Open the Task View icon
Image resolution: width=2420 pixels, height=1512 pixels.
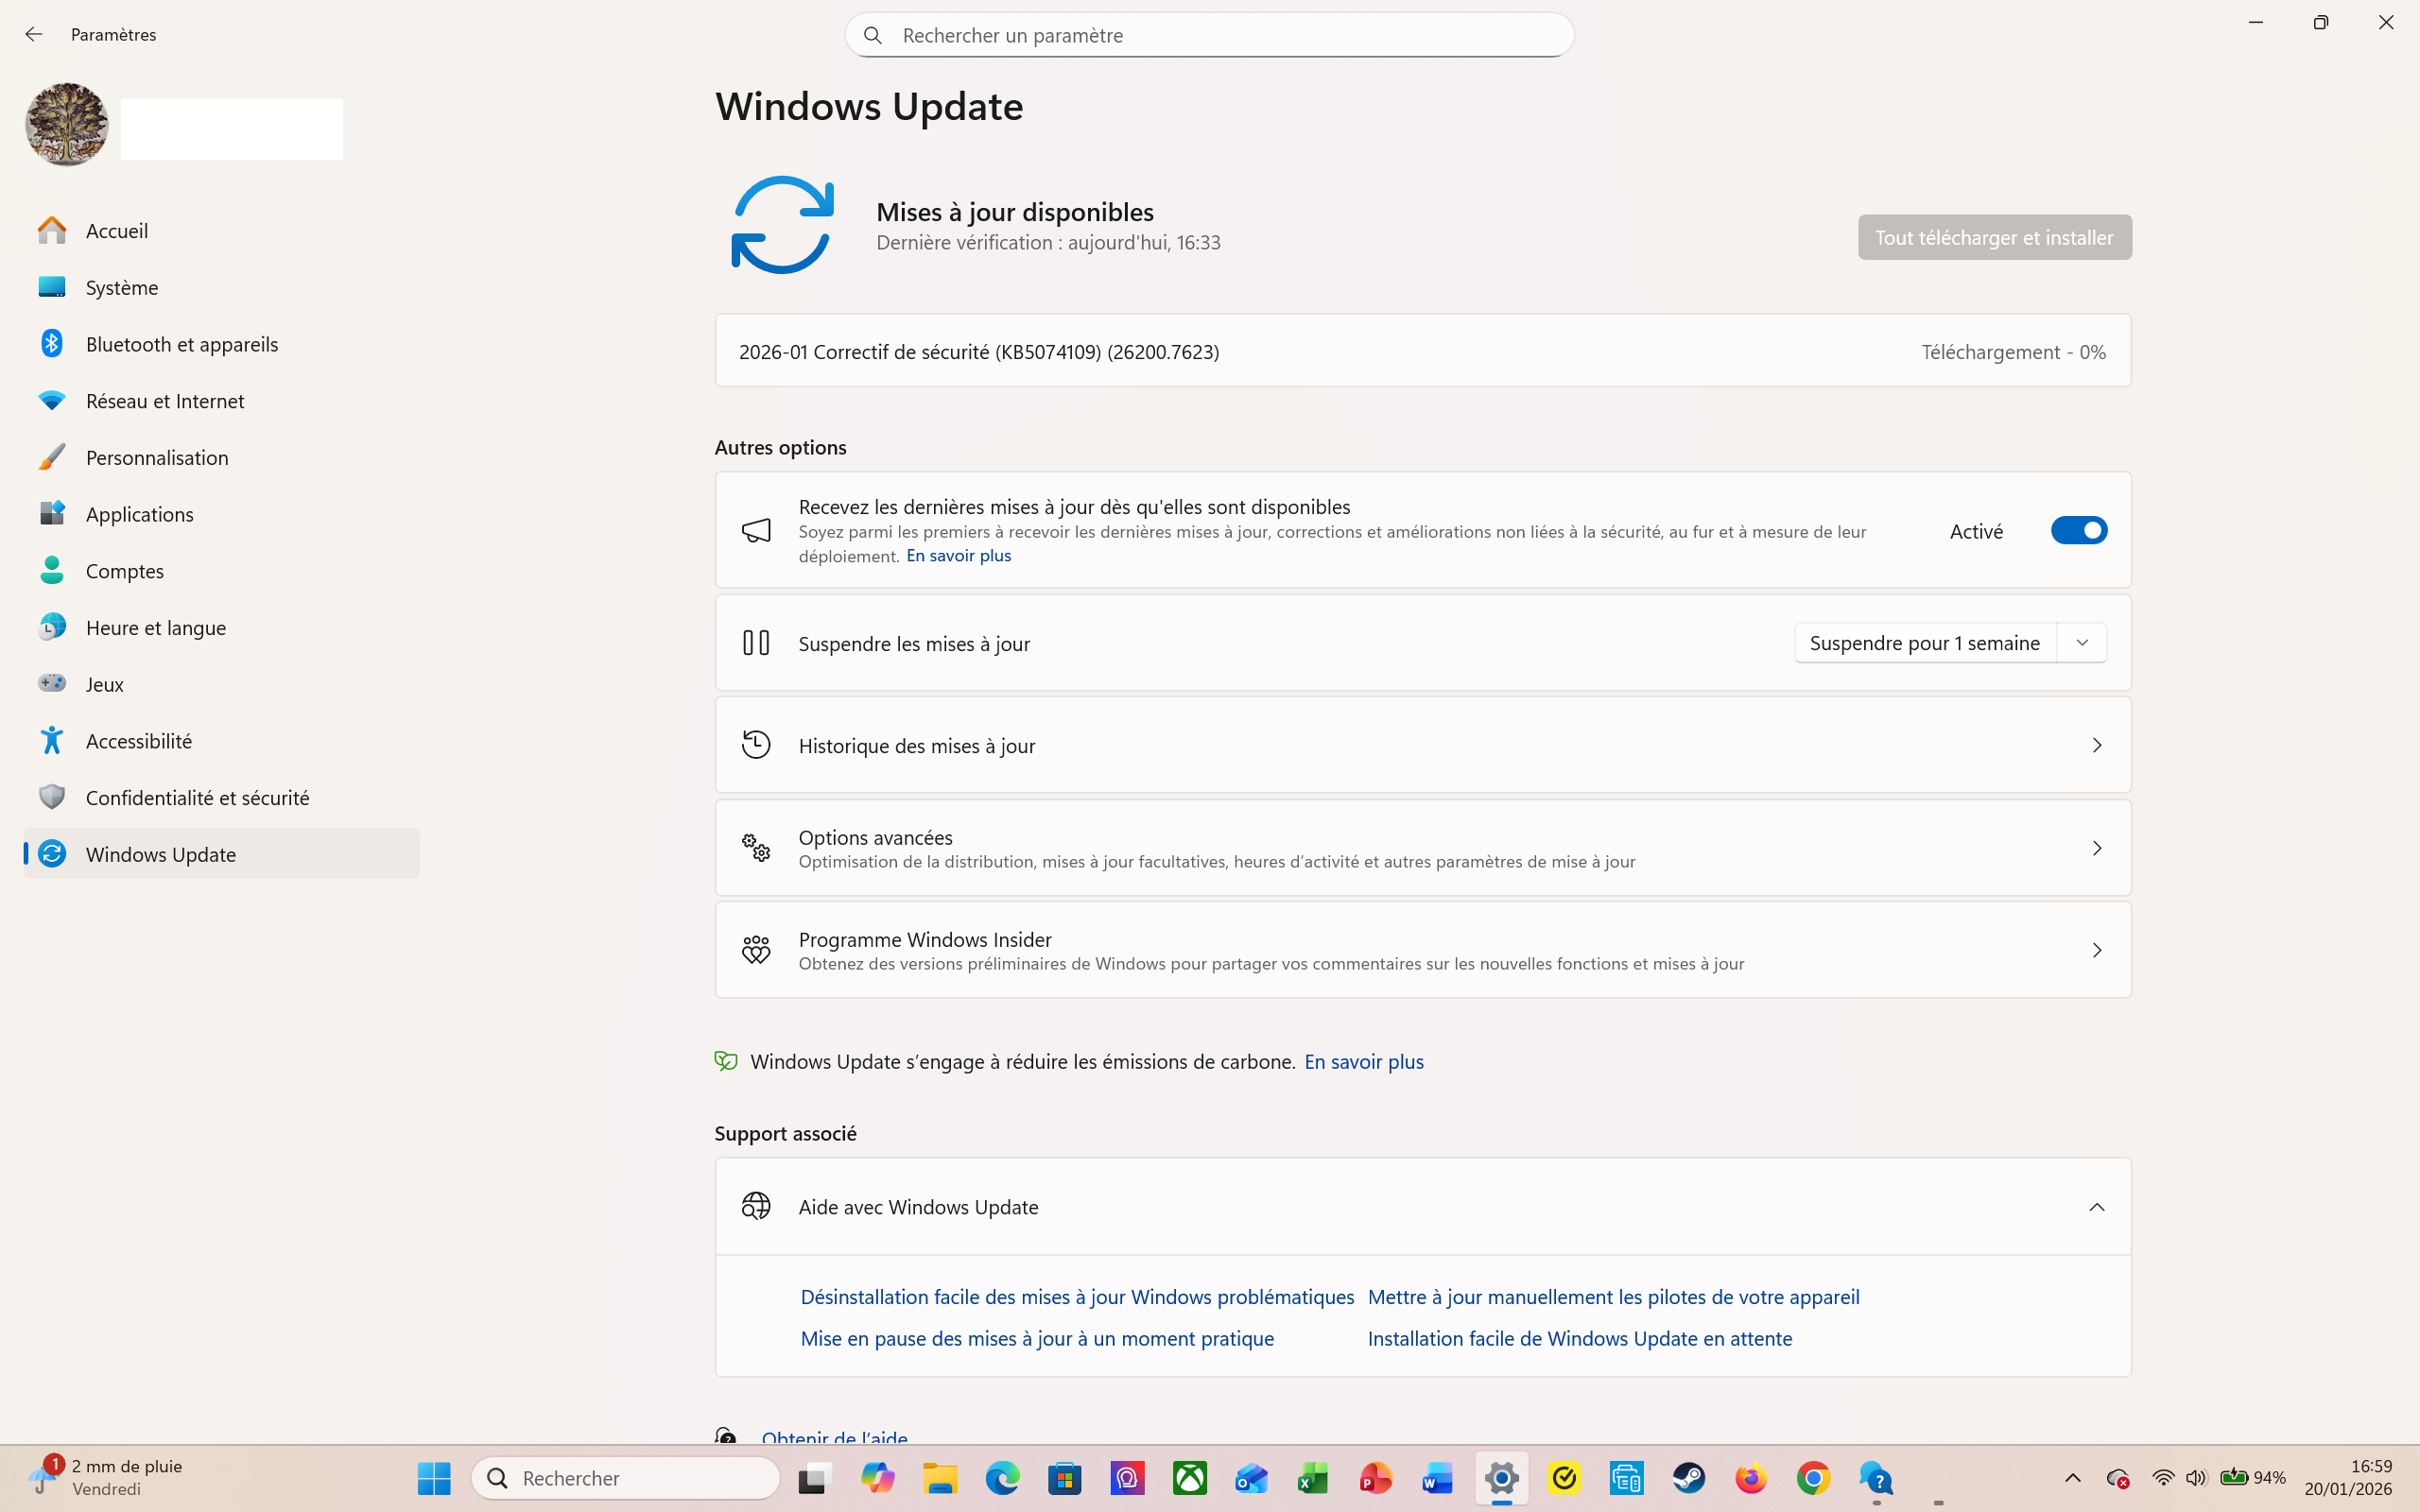(x=815, y=1478)
